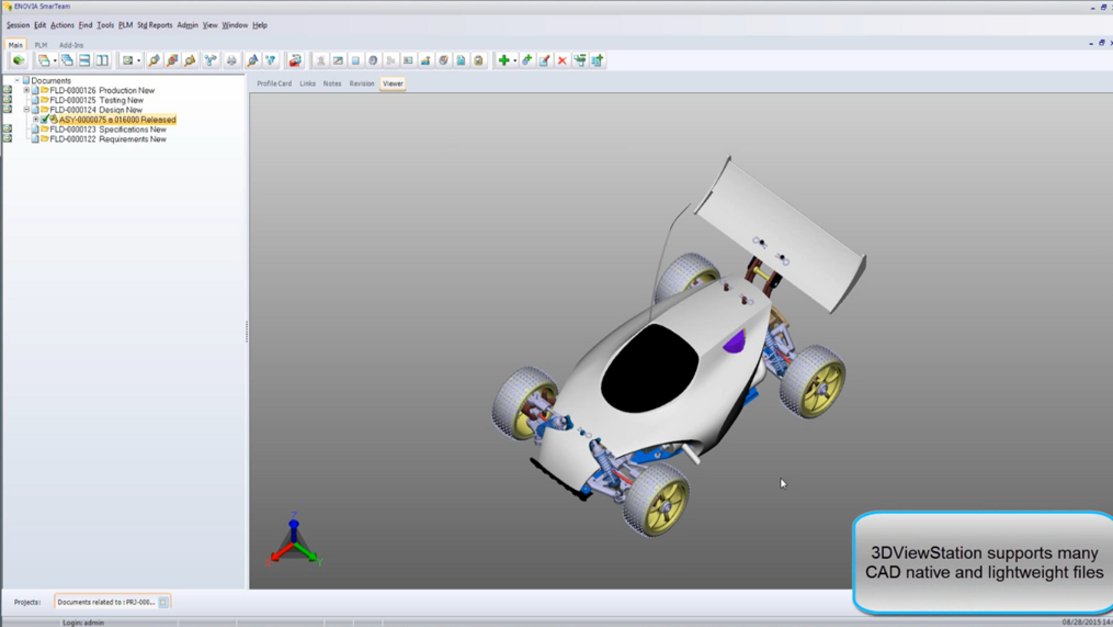Open the Actions menu
Image resolution: width=1113 pixels, height=627 pixels.
coord(62,25)
